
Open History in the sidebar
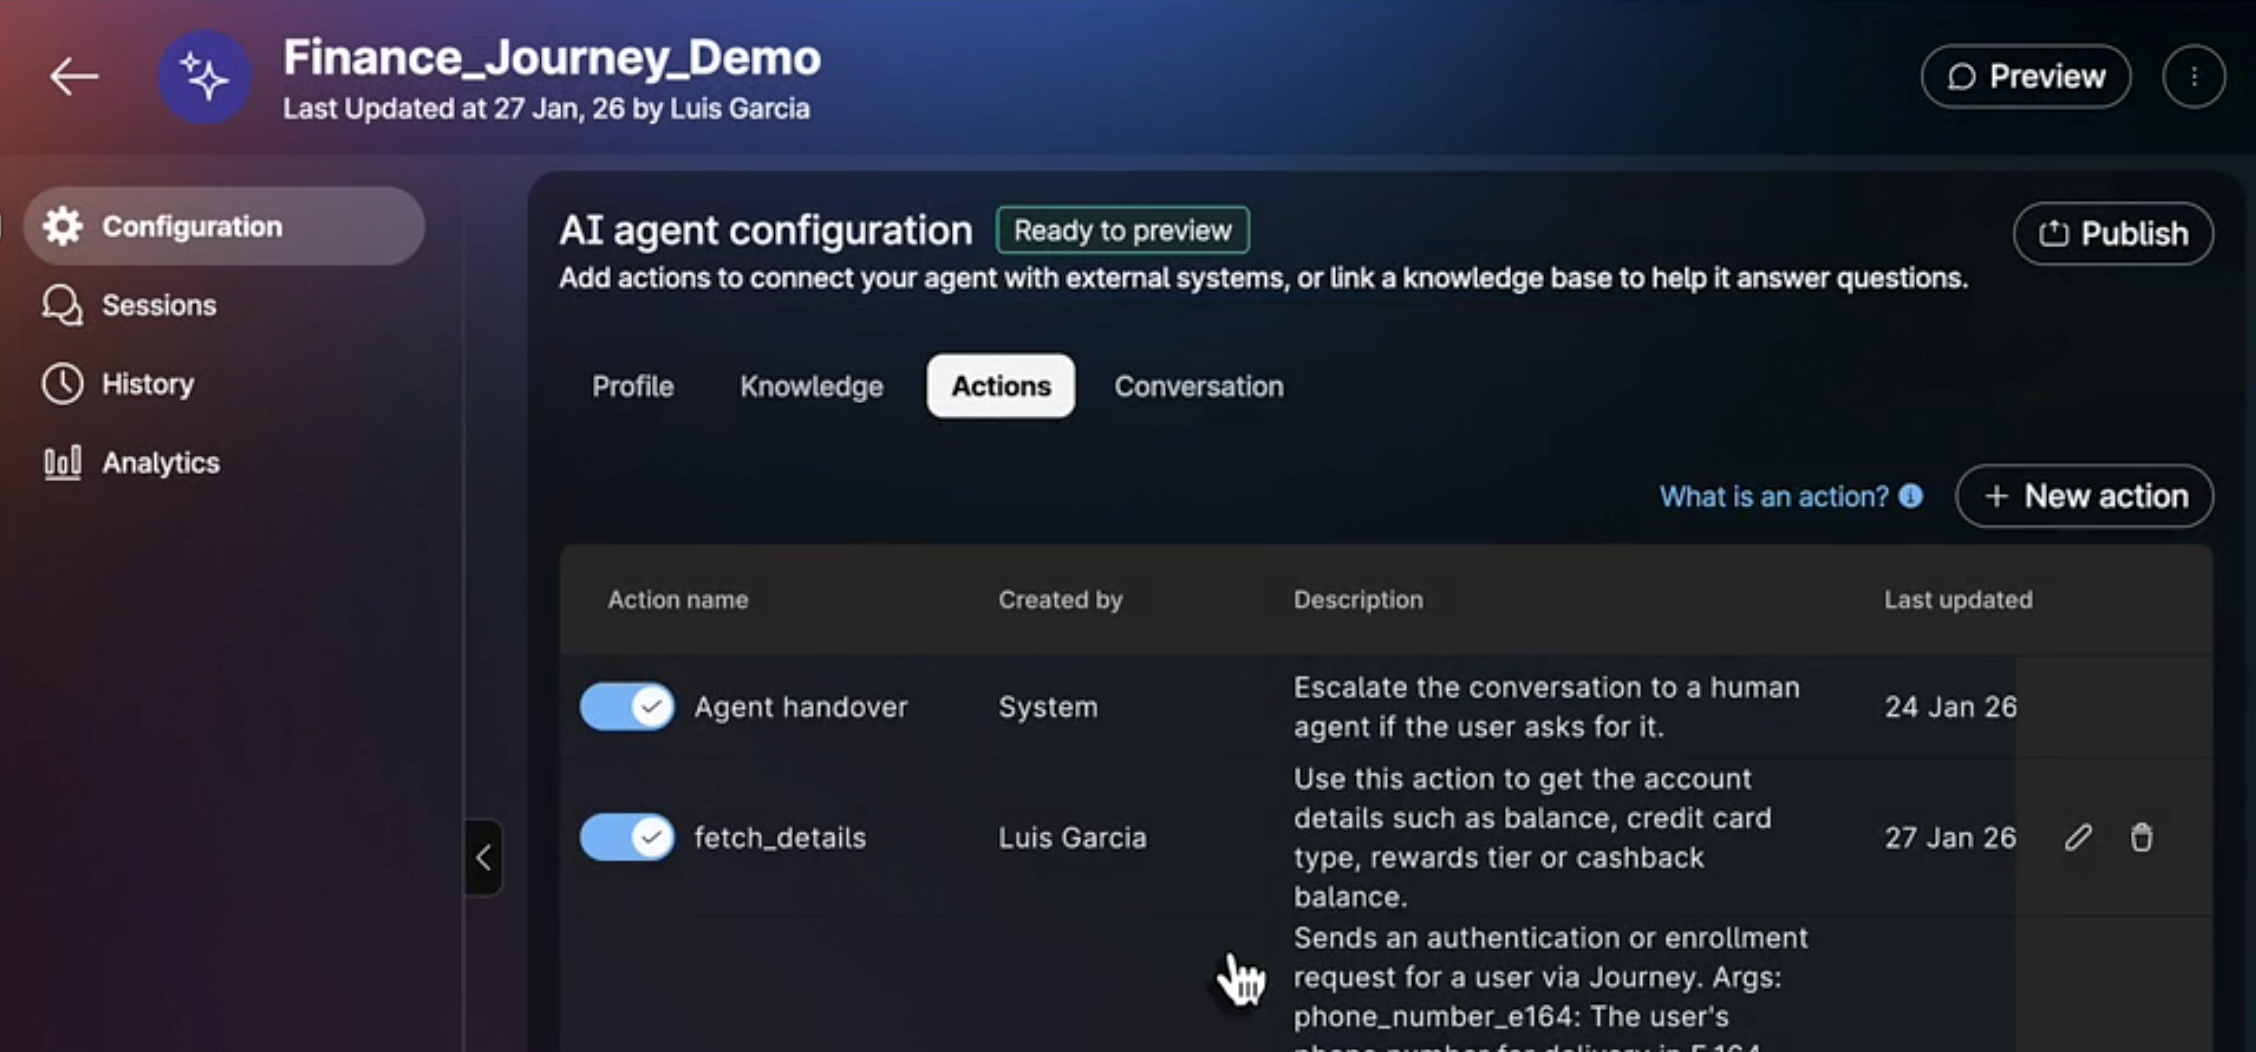147,384
